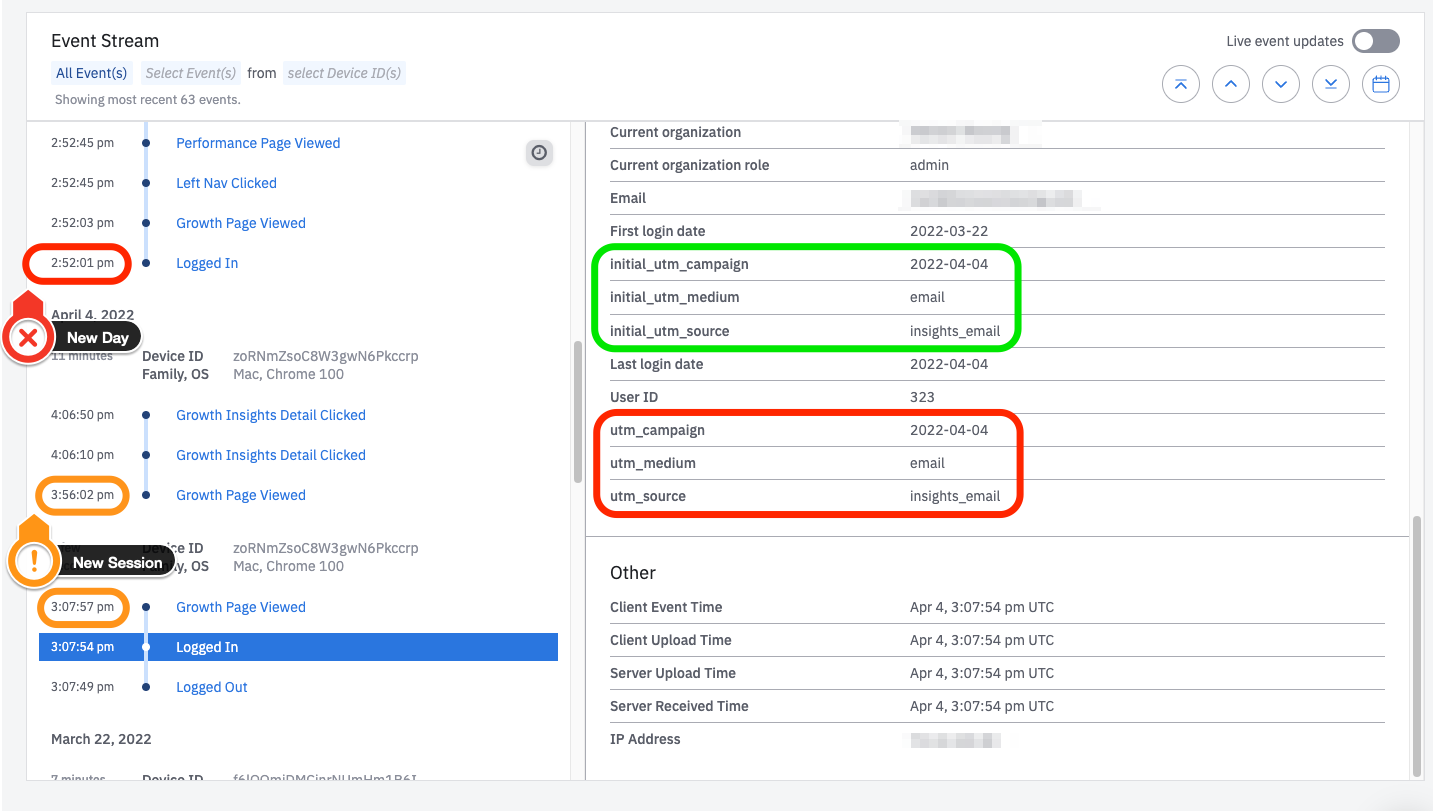Click the event list scrollbar
Screen dimensions: 1433x811
click(577, 412)
